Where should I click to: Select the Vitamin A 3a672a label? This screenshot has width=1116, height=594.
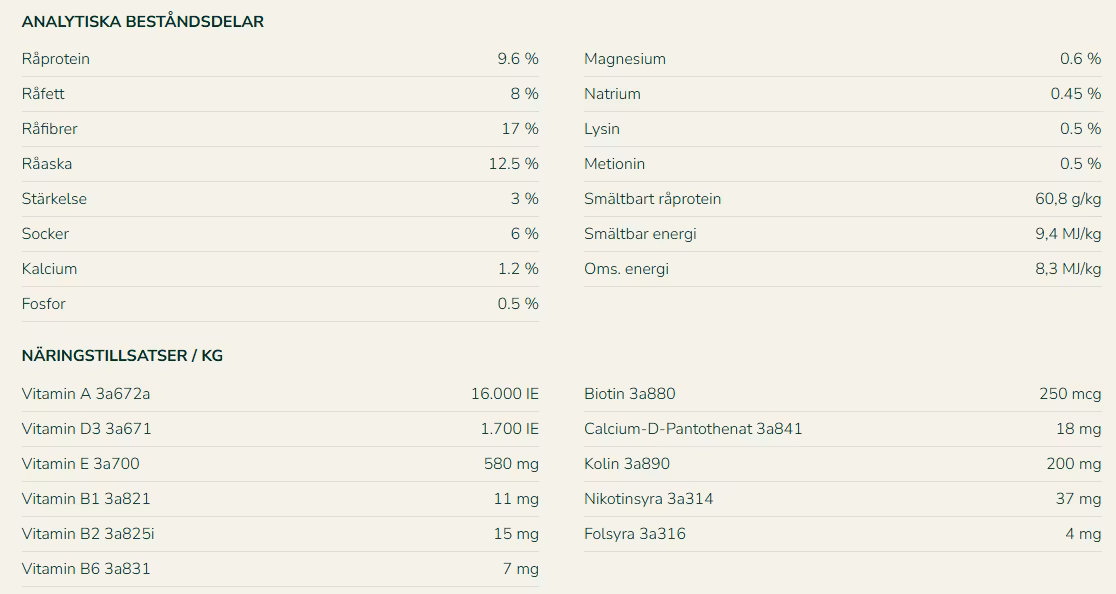pyautogui.click(x=86, y=394)
